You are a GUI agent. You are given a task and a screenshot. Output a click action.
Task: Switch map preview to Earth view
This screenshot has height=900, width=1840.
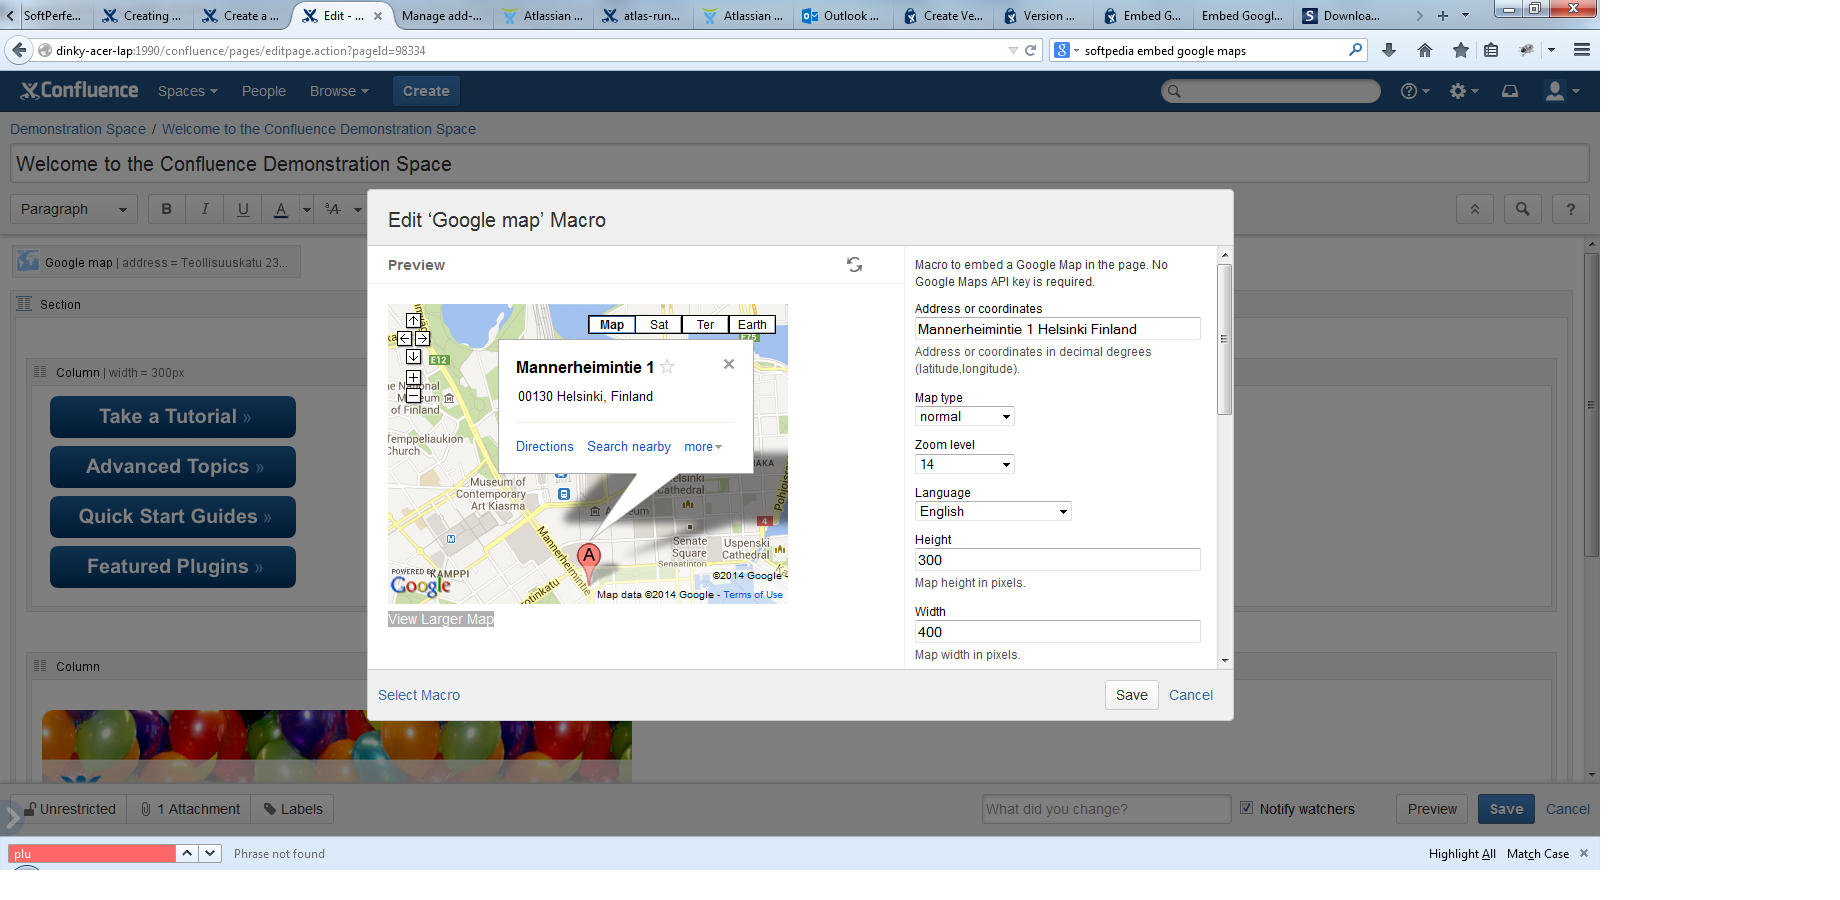tap(752, 325)
